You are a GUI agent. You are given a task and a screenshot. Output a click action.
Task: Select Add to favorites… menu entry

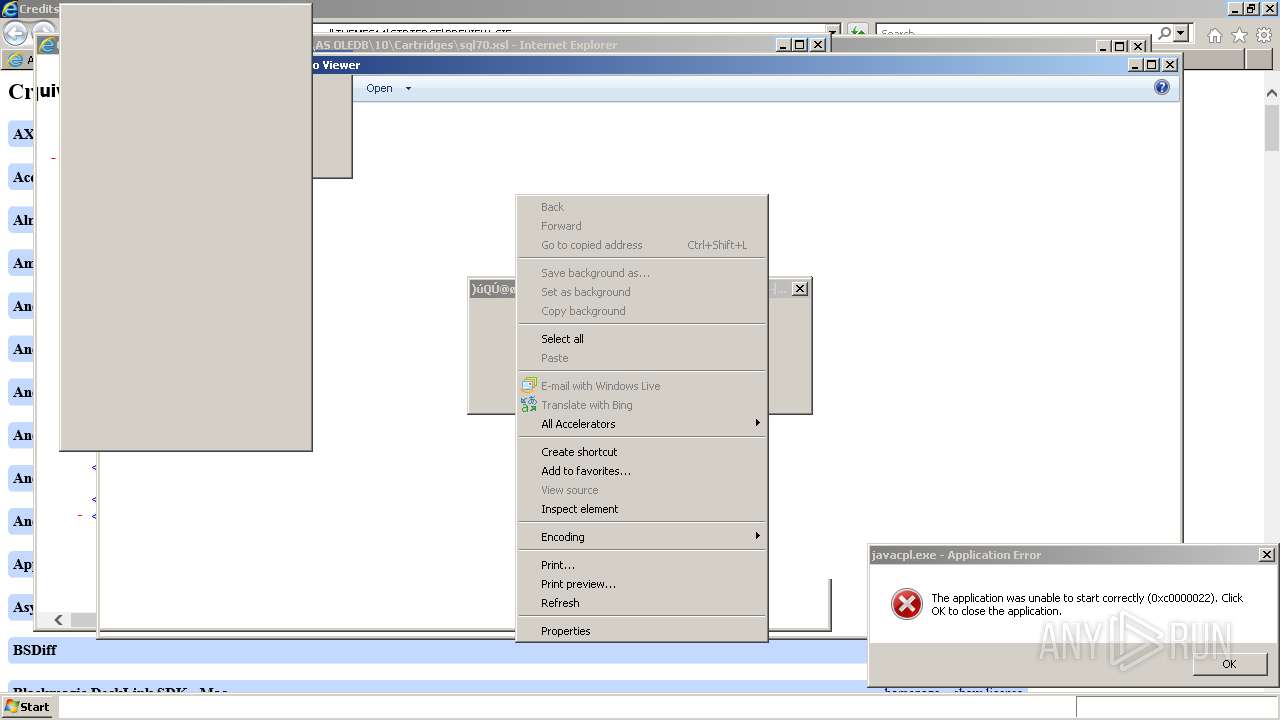[640, 471]
